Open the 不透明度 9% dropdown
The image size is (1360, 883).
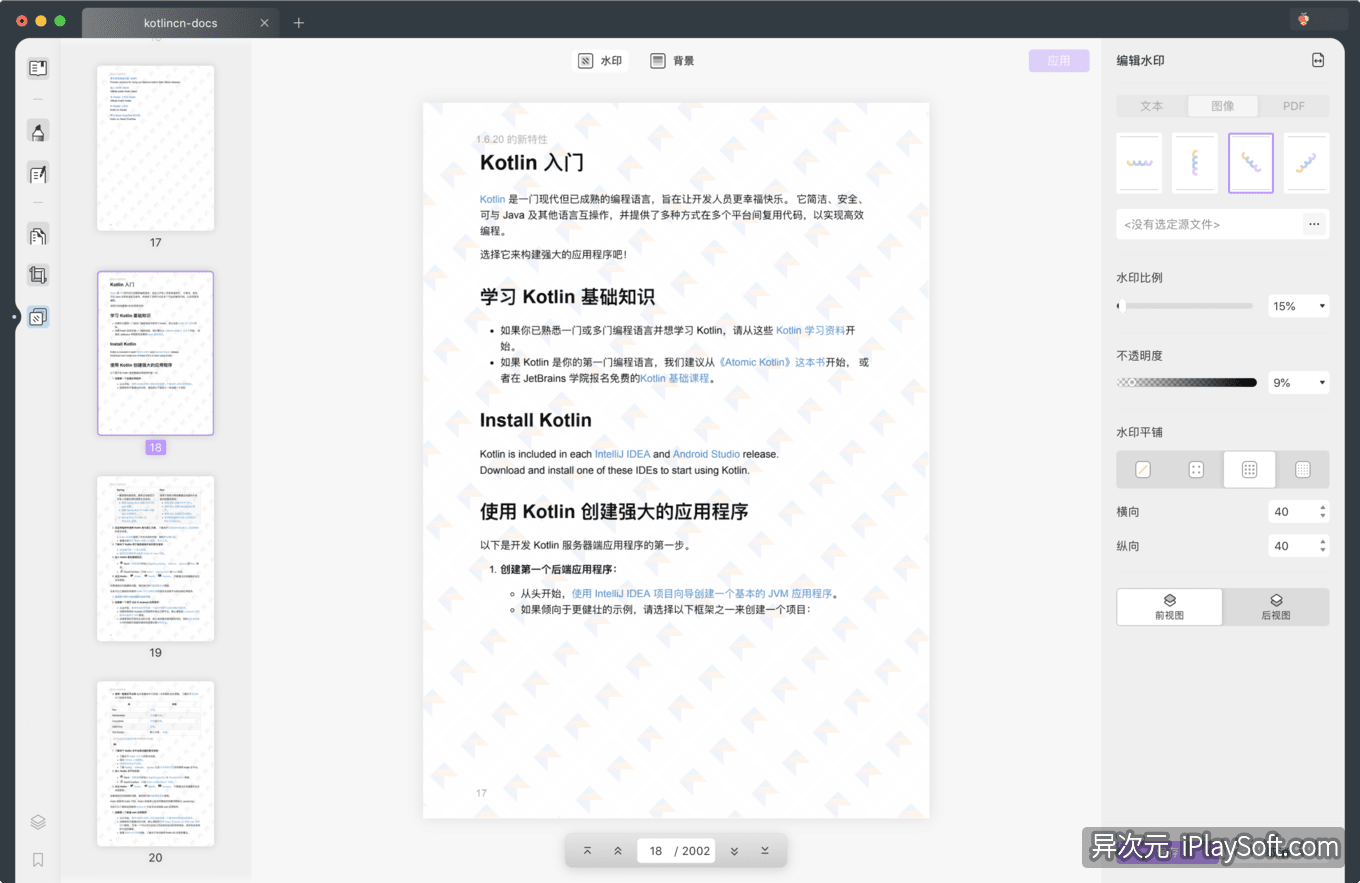[x=1298, y=383]
